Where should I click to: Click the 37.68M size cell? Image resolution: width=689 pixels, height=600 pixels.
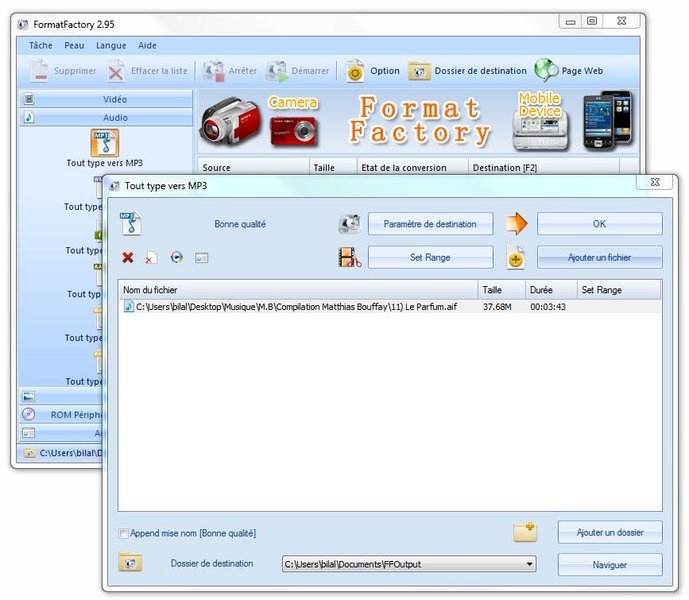click(497, 306)
